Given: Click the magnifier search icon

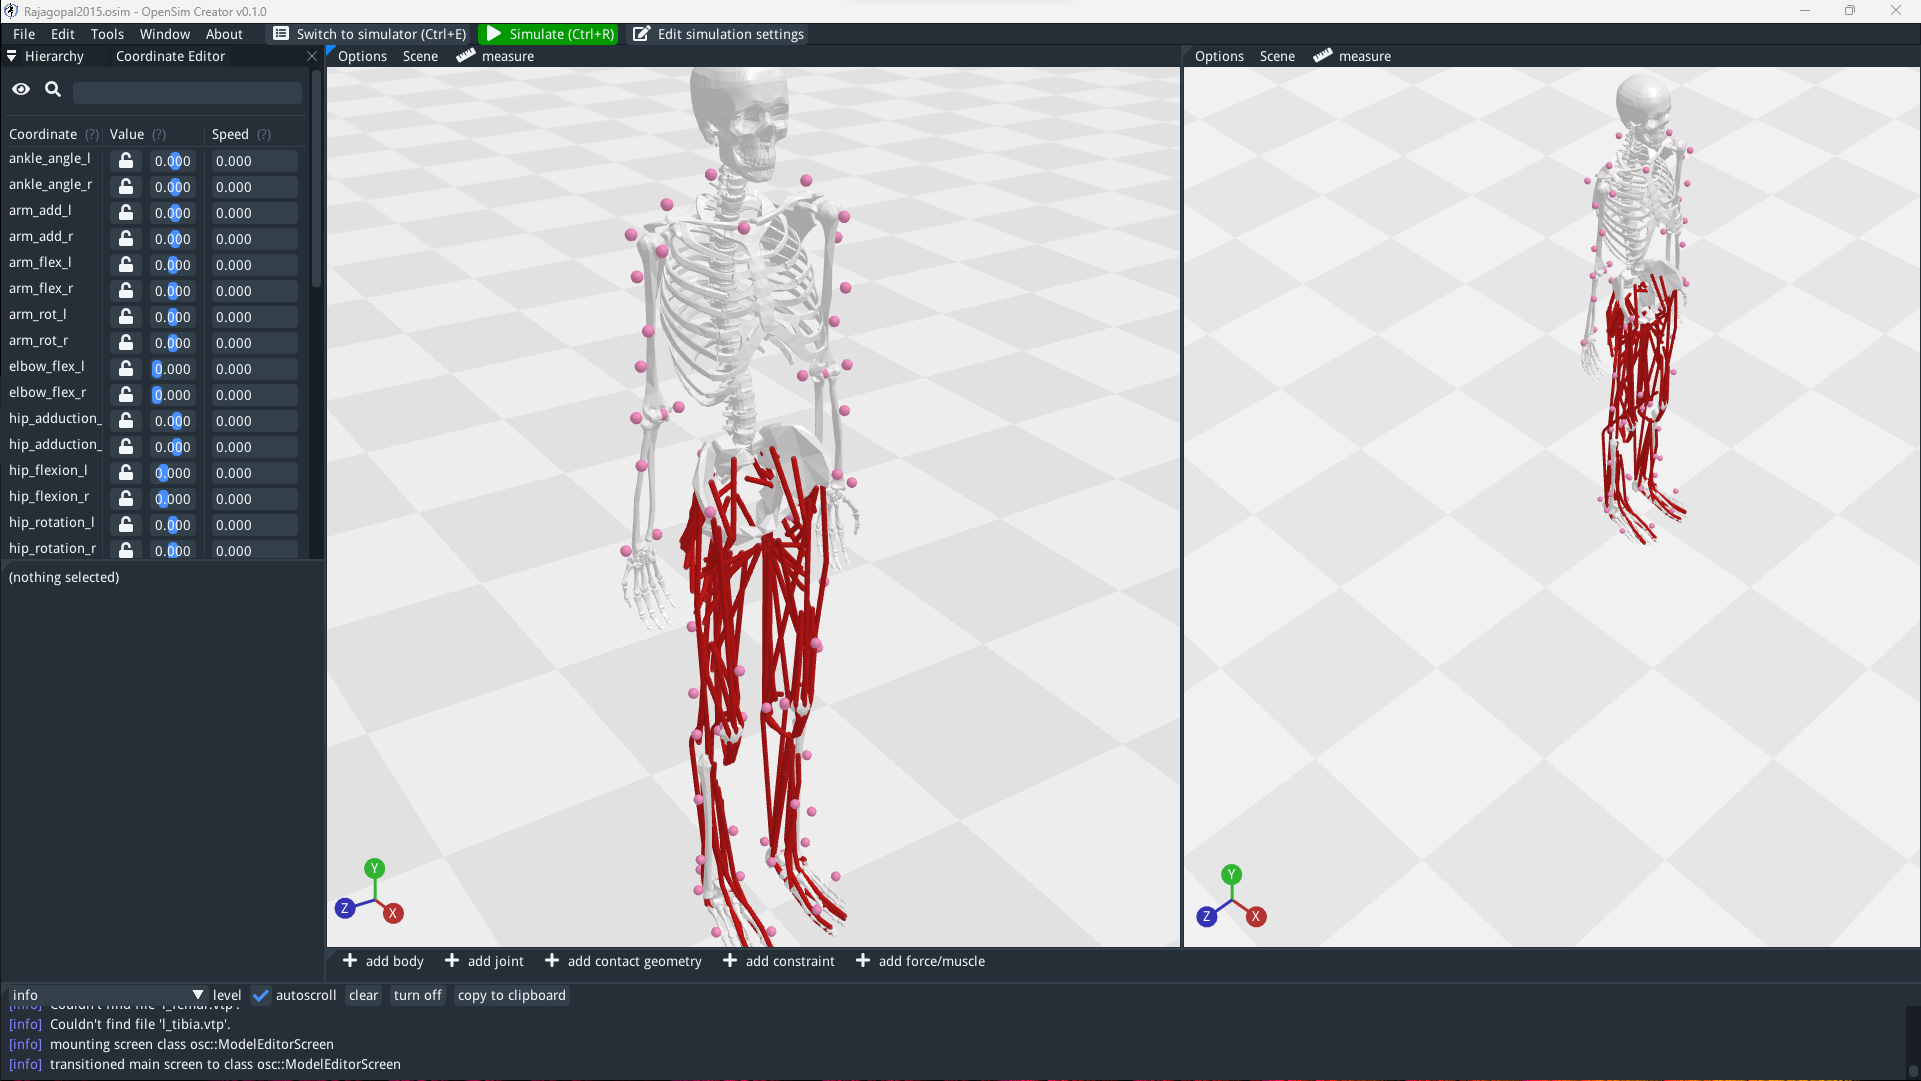Looking at the screenshot, I should pyautogui.click(x=53, y=89).
